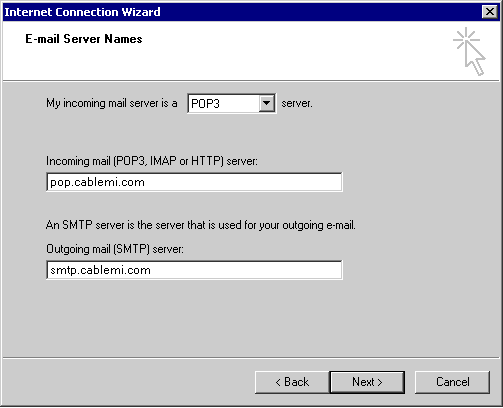The height and width of the screenshot is (408, 503).
Task: Click the SMTP server description sentence
Action: pyautogui.click(x=201, y=225)
